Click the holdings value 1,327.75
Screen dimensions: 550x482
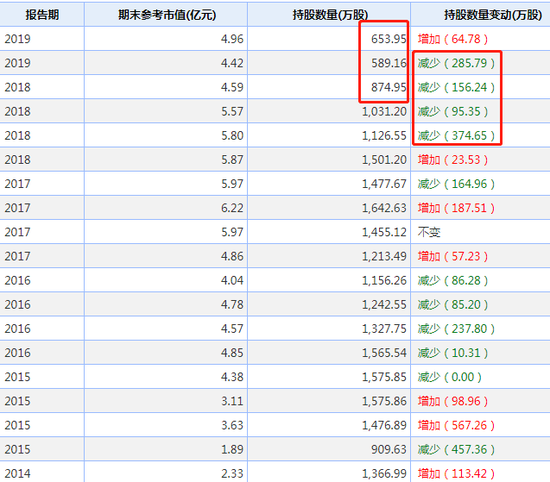[384, 329]
